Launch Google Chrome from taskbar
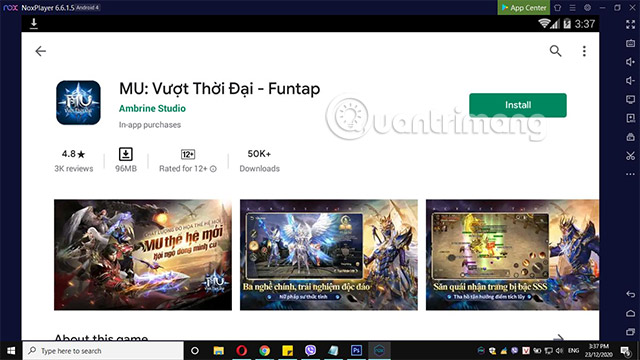 coord(264,351)
